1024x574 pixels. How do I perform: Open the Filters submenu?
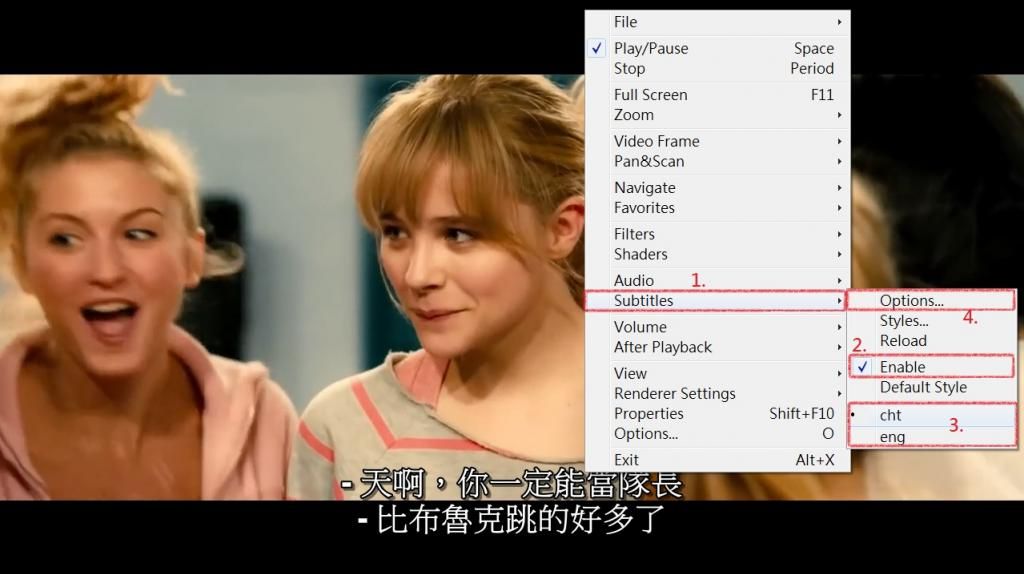pos(717,234)
